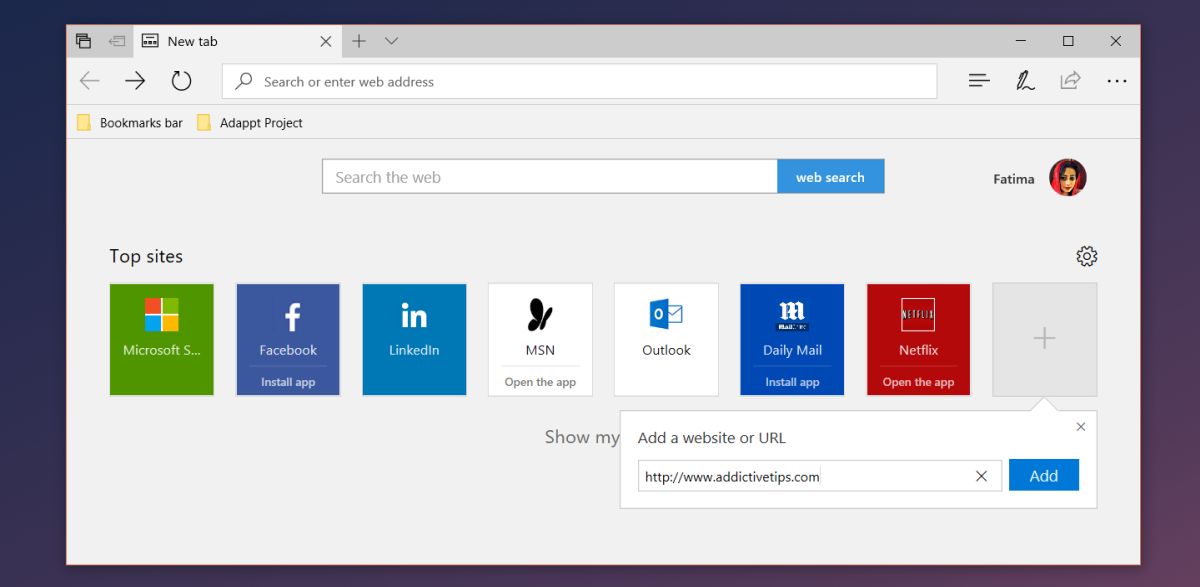1200x587 pixels.
Task: Expand the tab previews chevron
Action: coord(392,41)
